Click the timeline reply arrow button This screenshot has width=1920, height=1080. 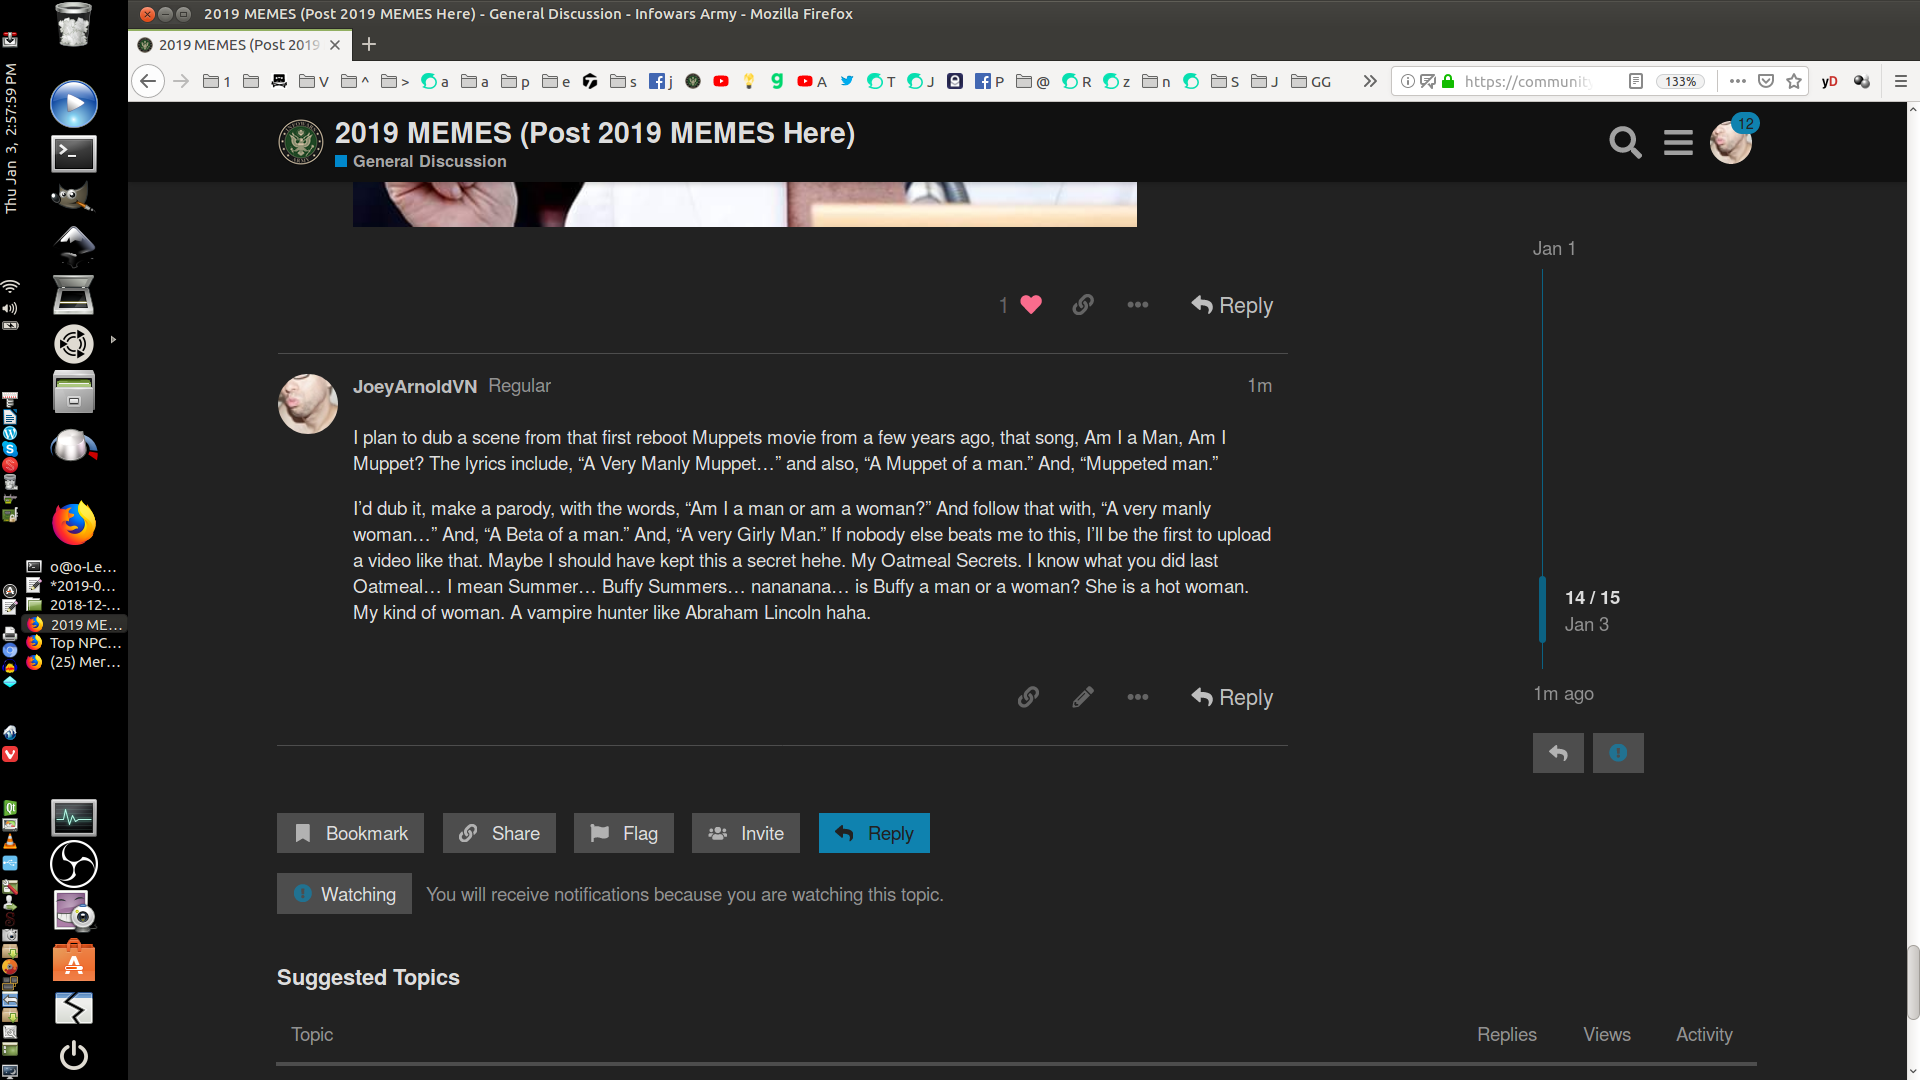pyautogui.click(x=1558, y=753)
